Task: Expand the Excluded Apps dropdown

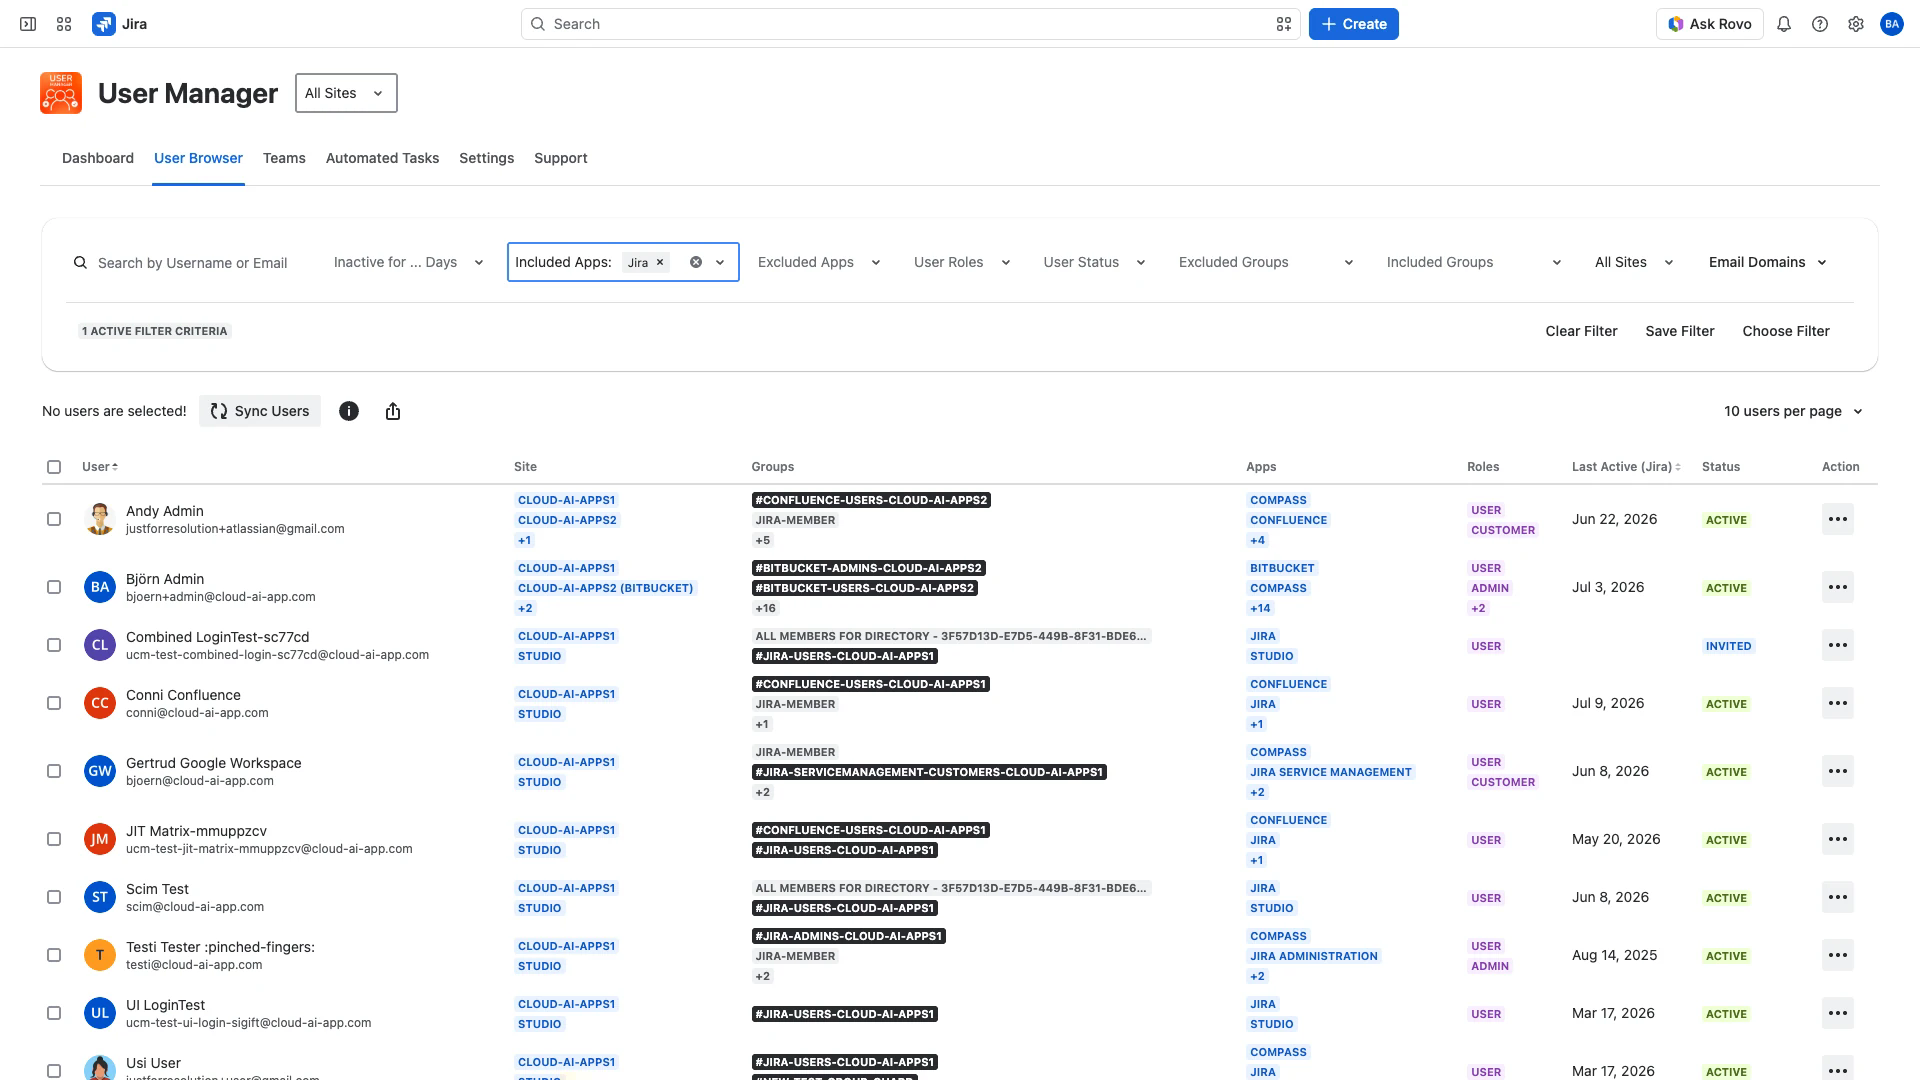Action: click(819, 262)
